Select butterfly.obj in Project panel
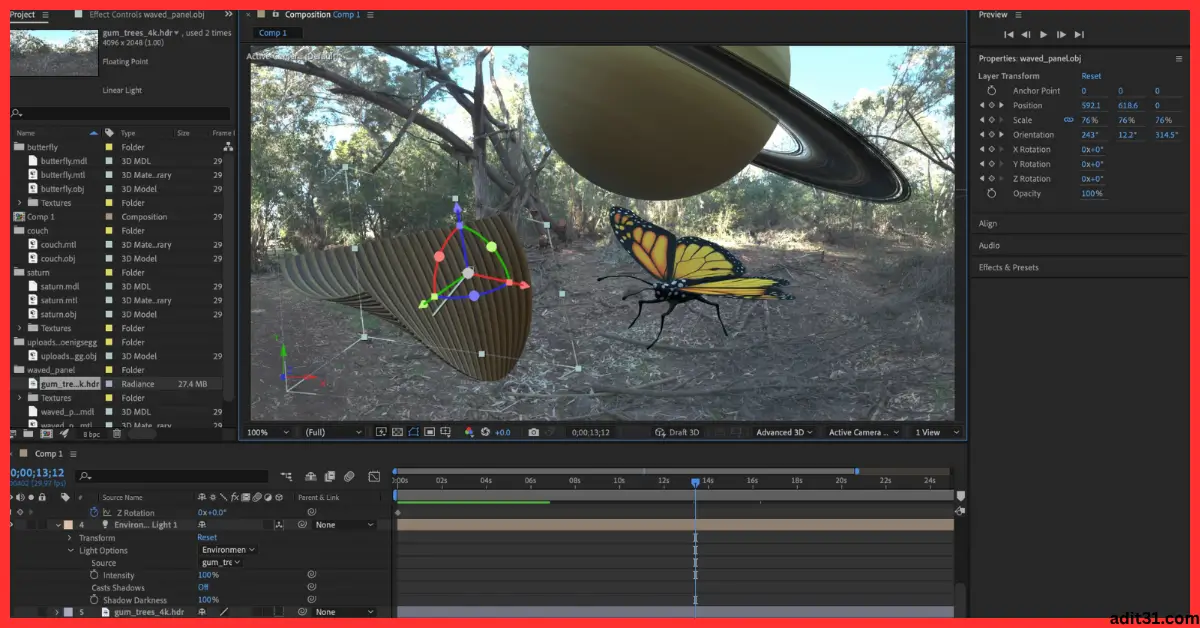The height and width of the screenshot is (628, 1200). [x=62, y=189]
